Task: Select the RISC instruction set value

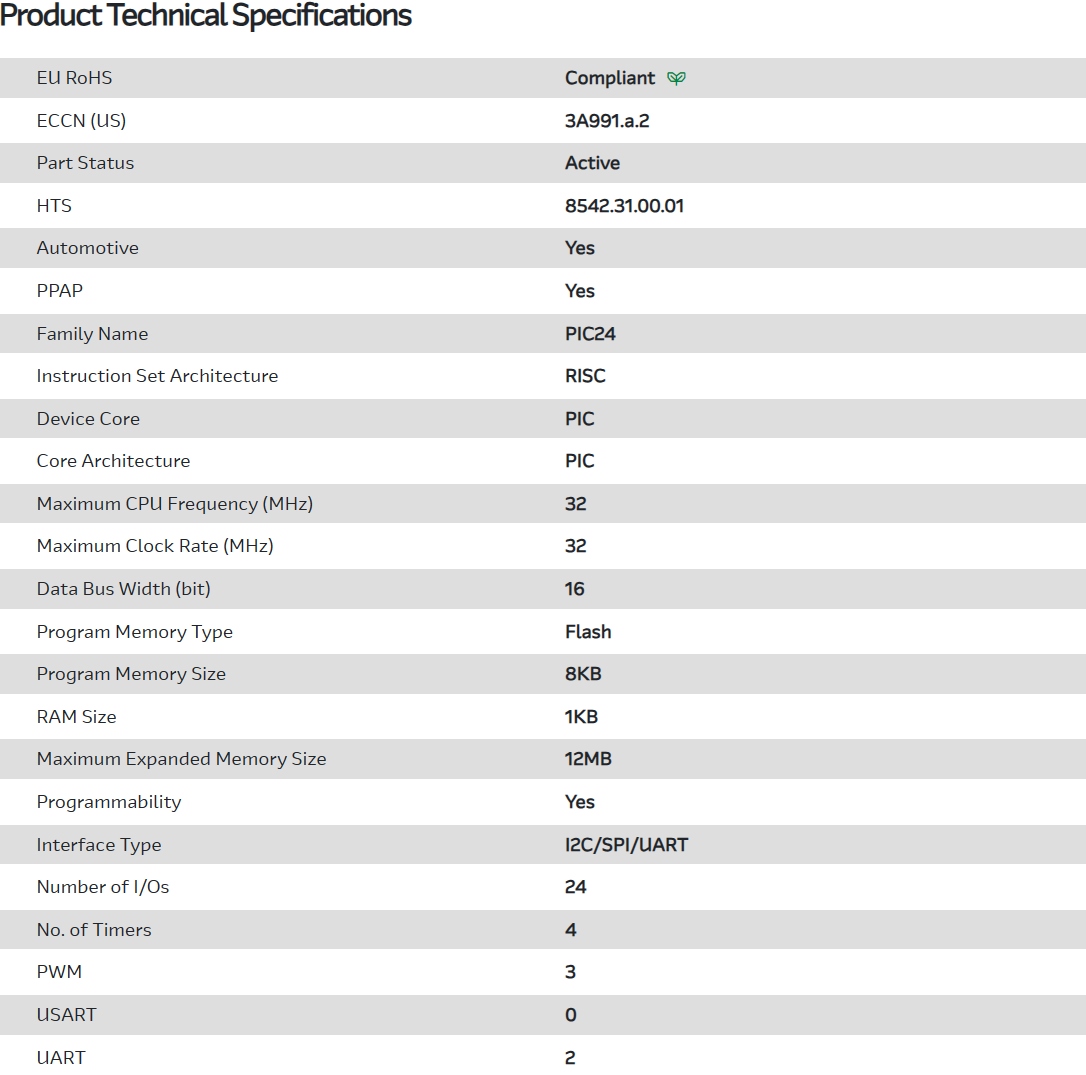Action: click(x=585, y=376)
